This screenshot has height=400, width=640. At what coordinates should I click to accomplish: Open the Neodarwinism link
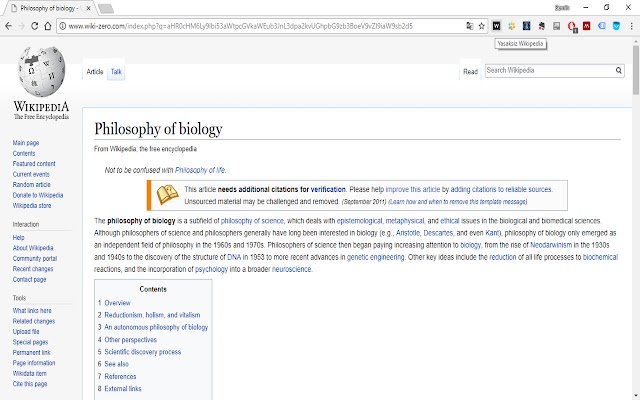[x=551, y=245]
